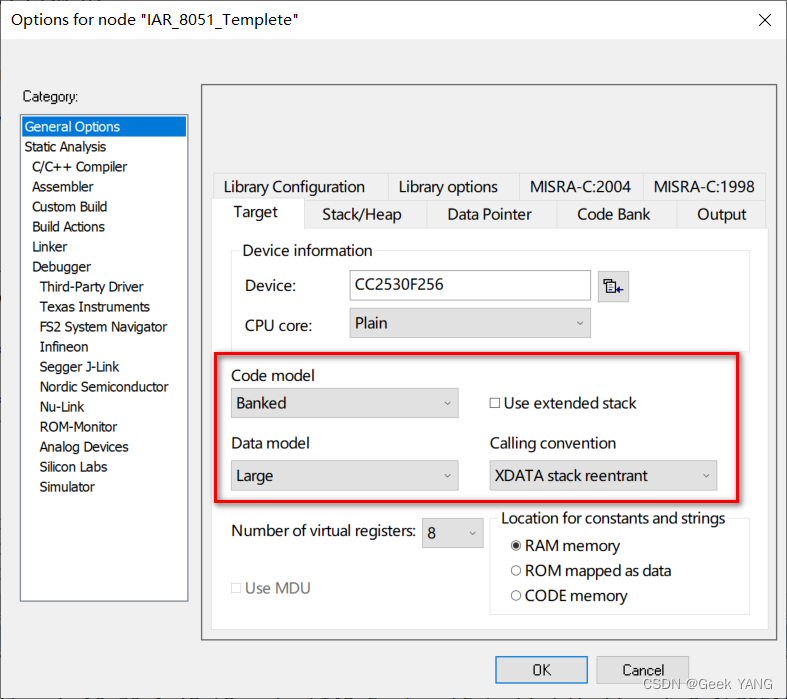This screenshot has width=787, height=699.
Task: Select RAM memory for constants location
Action: [x=515, y=545]
